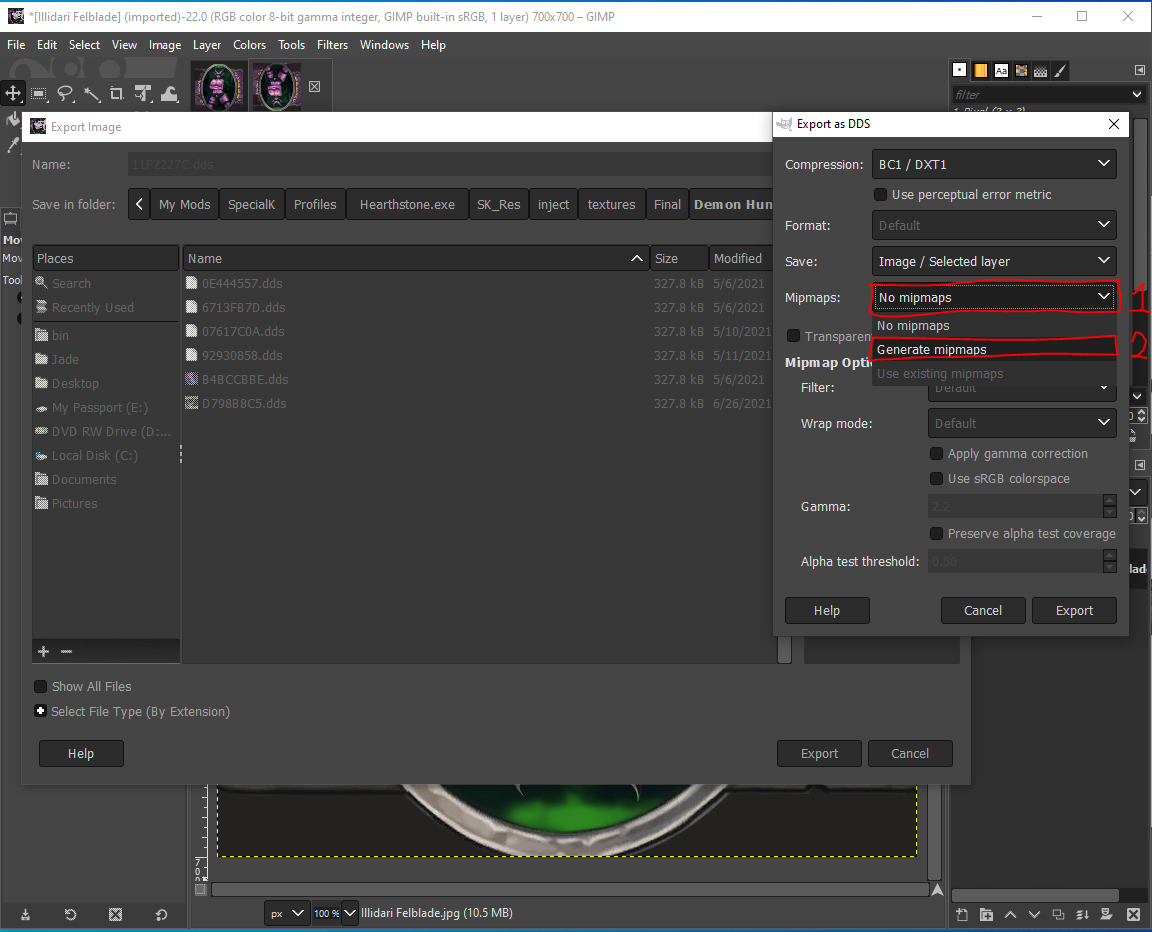Open the Compression dropdown showing BC1/DXT1
The height and width of the screenshot is (932, 1152).
[993, 164]
